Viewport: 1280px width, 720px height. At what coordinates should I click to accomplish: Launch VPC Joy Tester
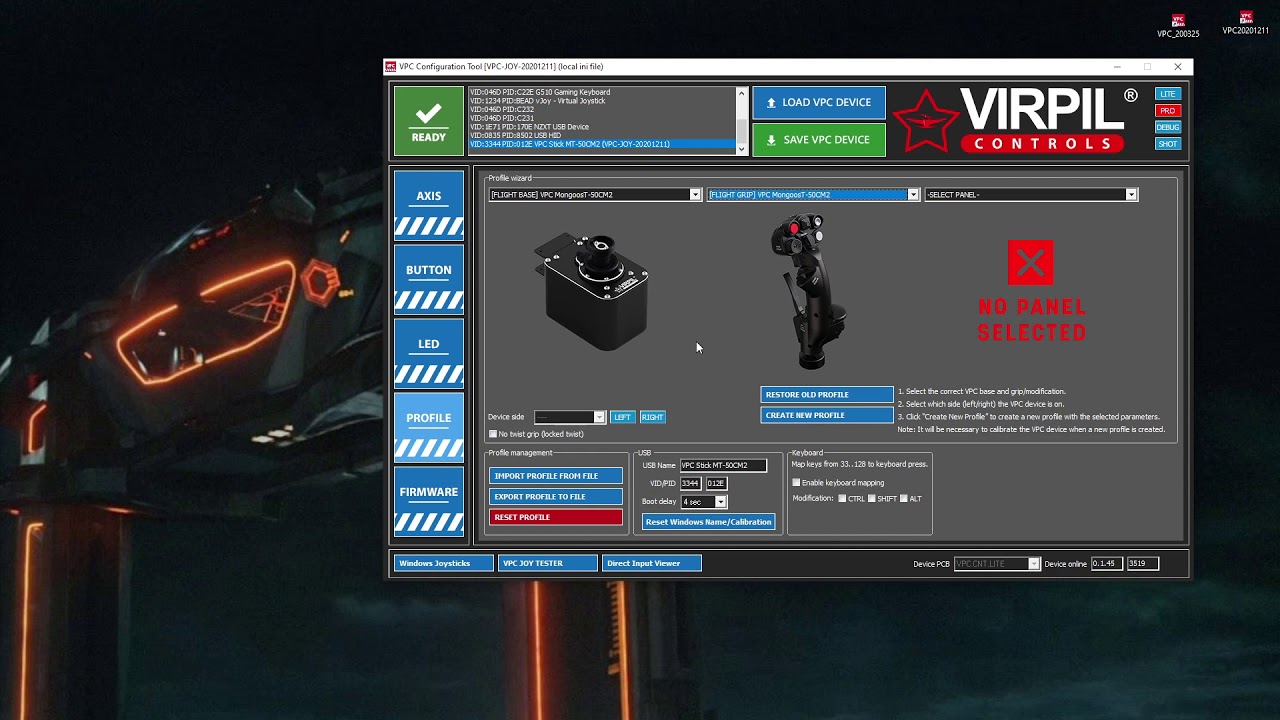point(548,563)
